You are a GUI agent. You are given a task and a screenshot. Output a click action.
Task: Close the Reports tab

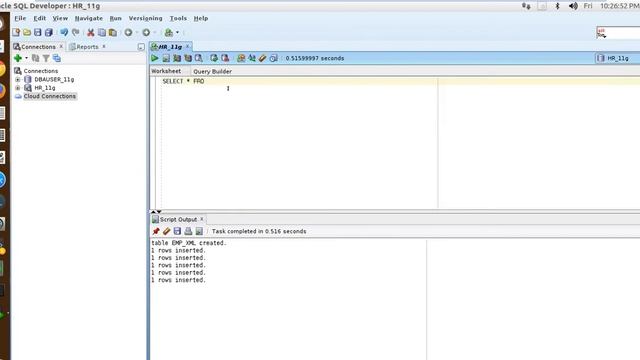pyautogui.click(x=104, y=47)
